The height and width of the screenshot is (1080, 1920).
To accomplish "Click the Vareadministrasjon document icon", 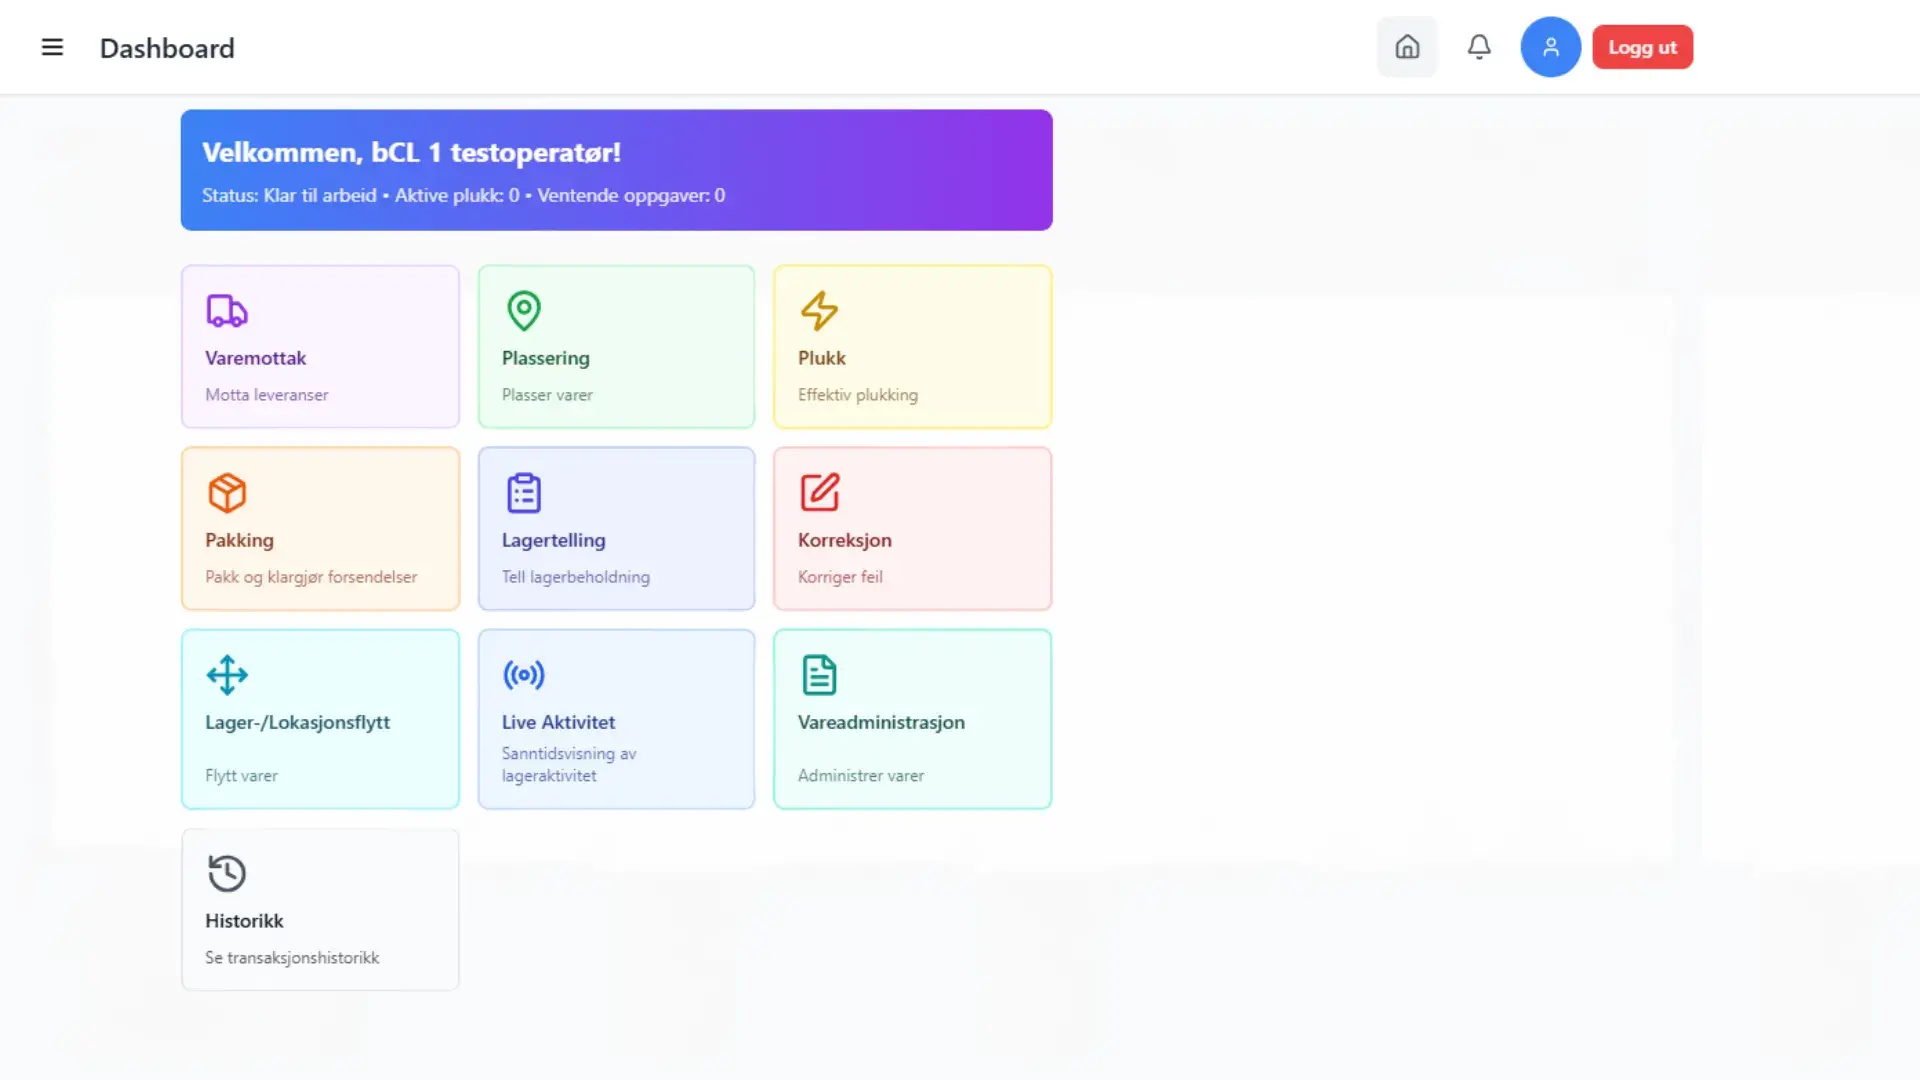I will (x=819, y=675).
